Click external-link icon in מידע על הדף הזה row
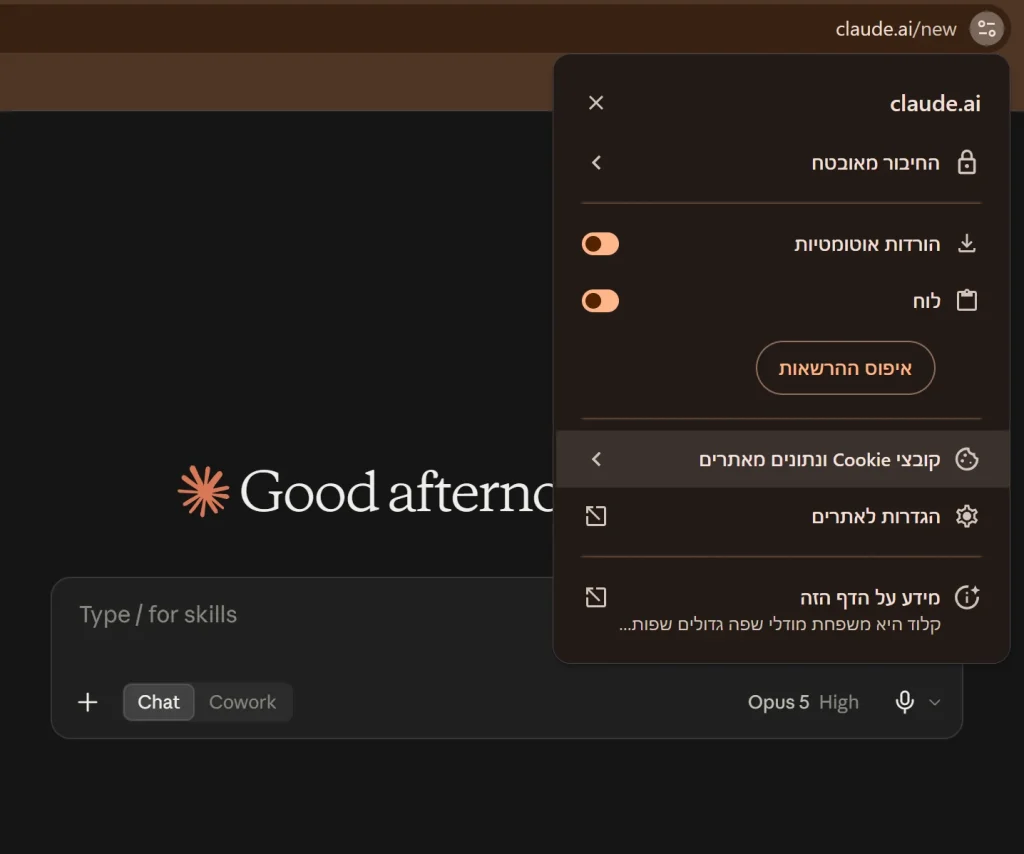 [x=596, y=597]
